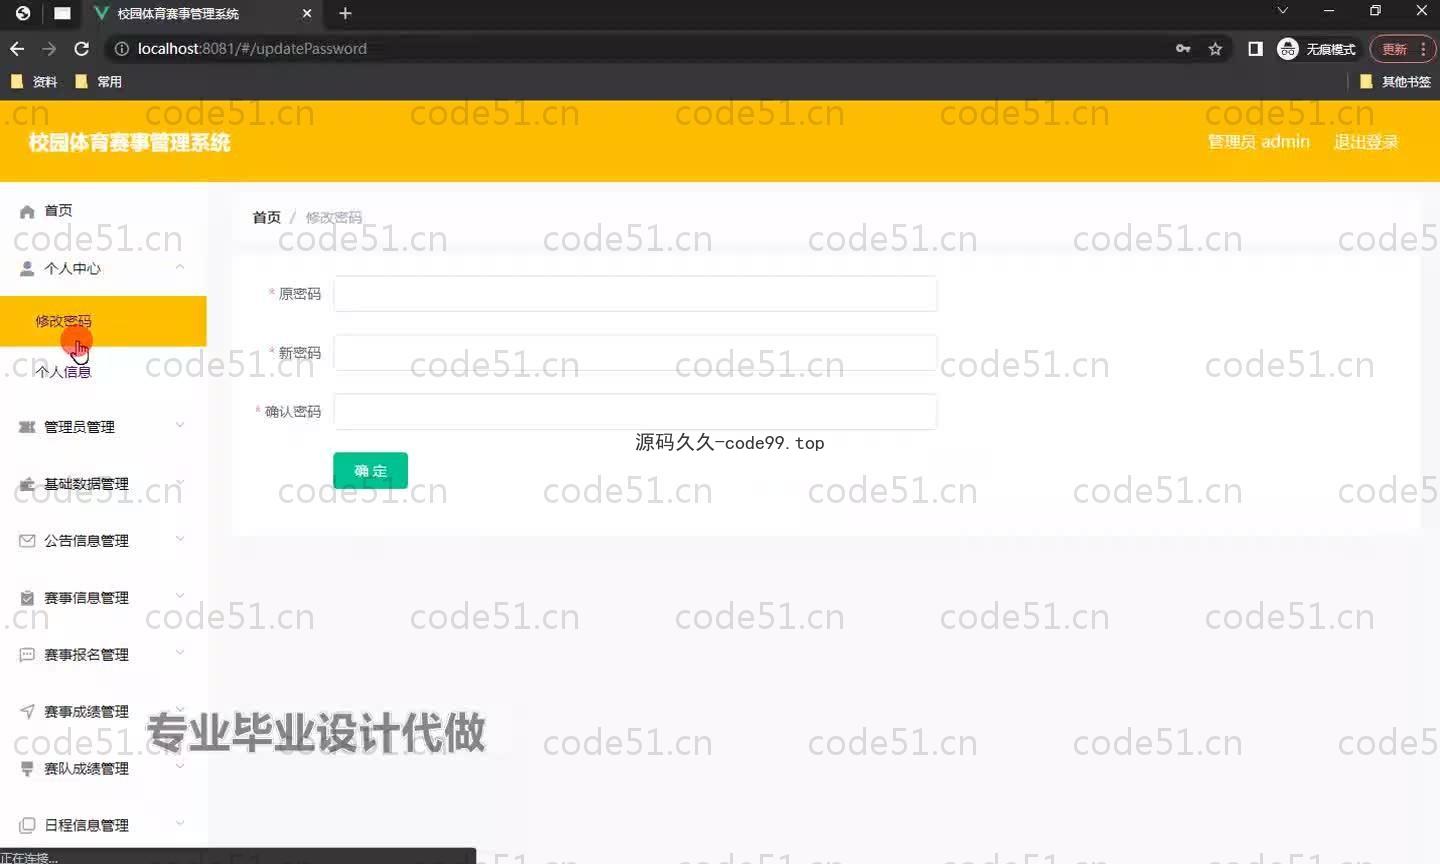Open the saved passwords key icon
This screenshot has height=864, width=1440.
tap(1183, 49)
